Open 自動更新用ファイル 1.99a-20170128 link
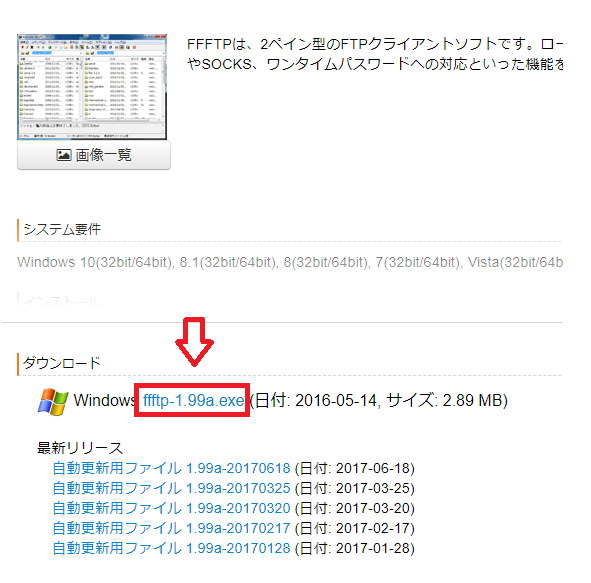 click(x=171, y=548)
